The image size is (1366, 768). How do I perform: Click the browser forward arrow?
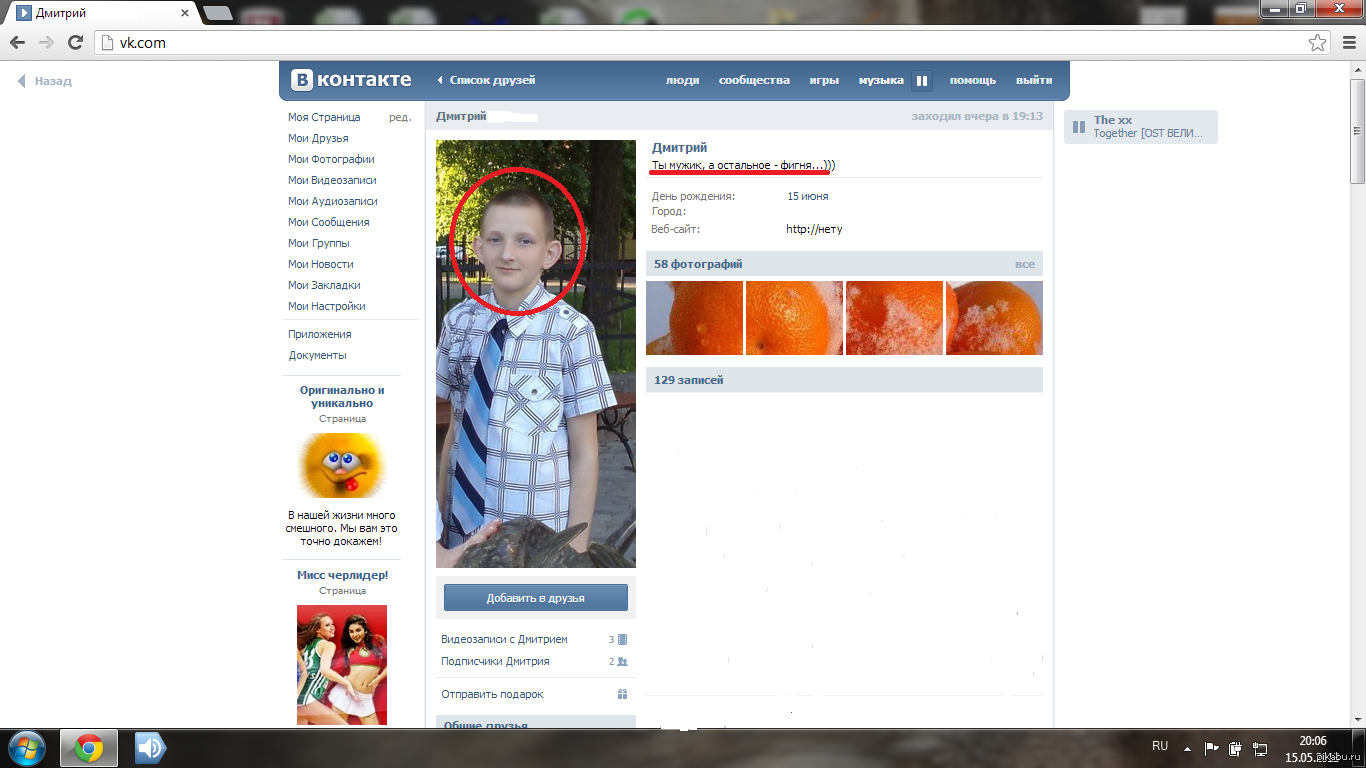46,43
